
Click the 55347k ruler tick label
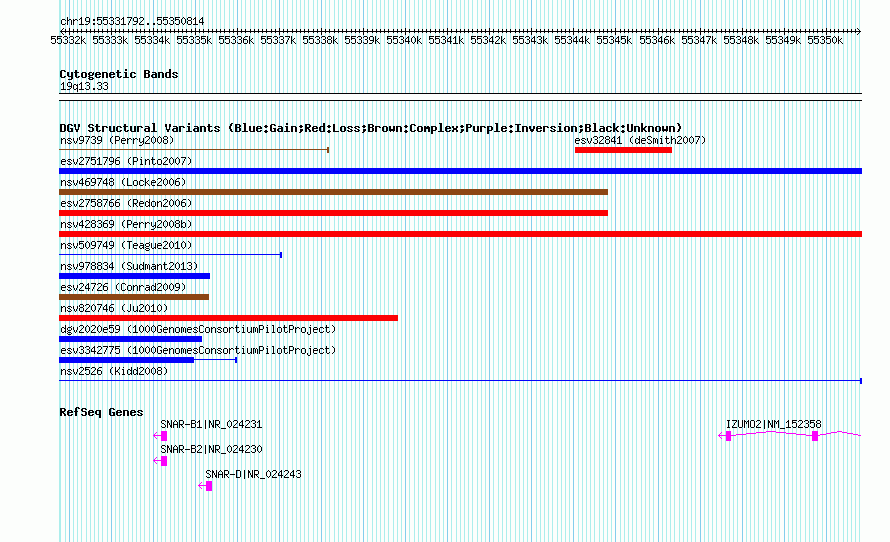pyautogui.click(x=699, y=41)
